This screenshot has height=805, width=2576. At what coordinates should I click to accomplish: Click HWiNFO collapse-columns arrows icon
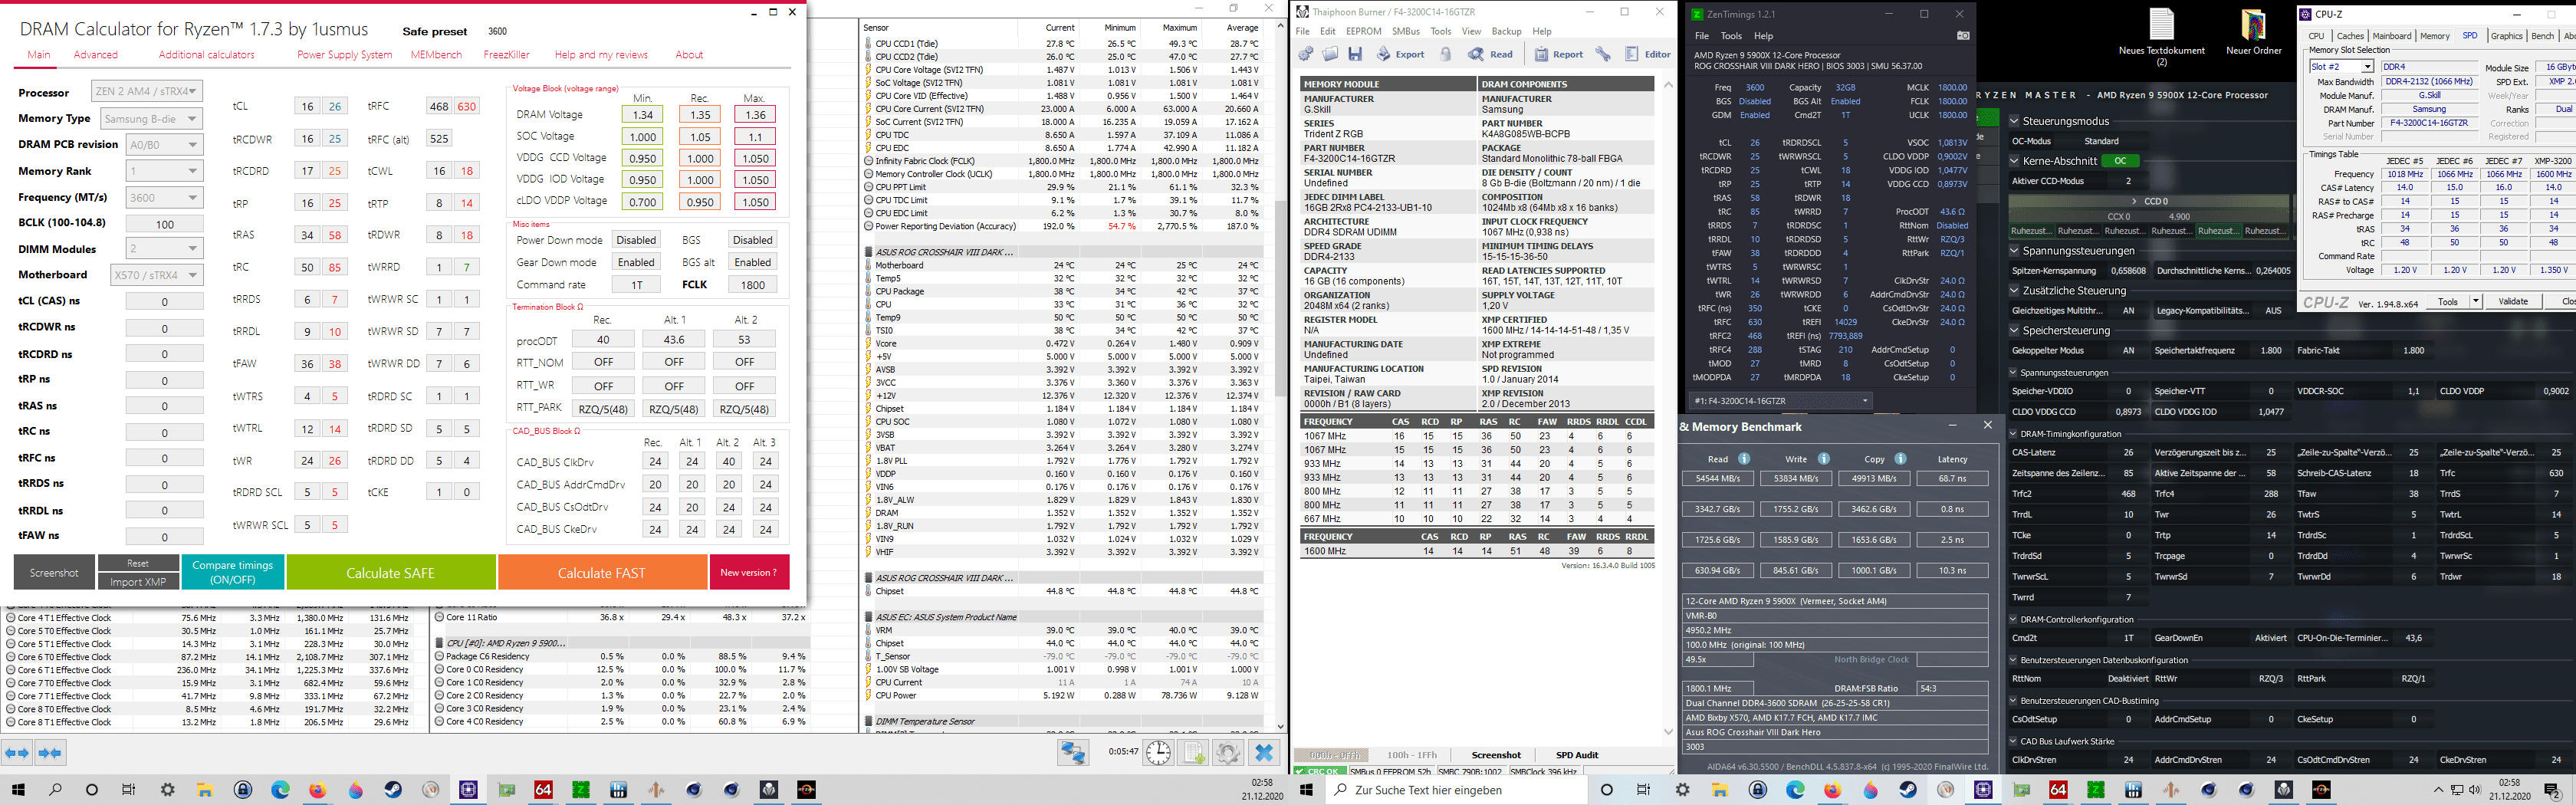coord(50,753)
